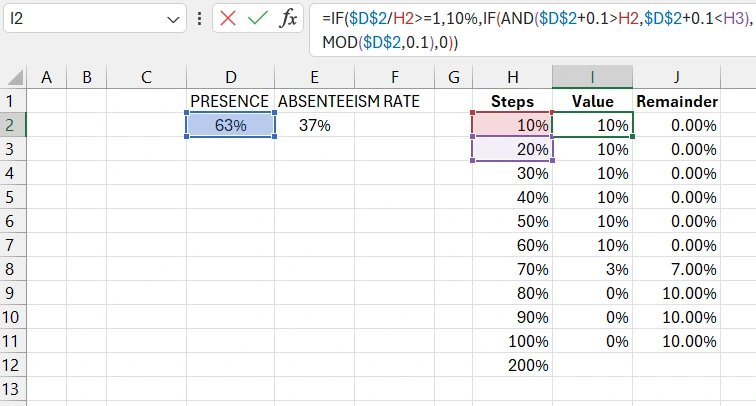Click the Remainder column heading cell
The image size is (756, 406).
click(x=676, y=101)
